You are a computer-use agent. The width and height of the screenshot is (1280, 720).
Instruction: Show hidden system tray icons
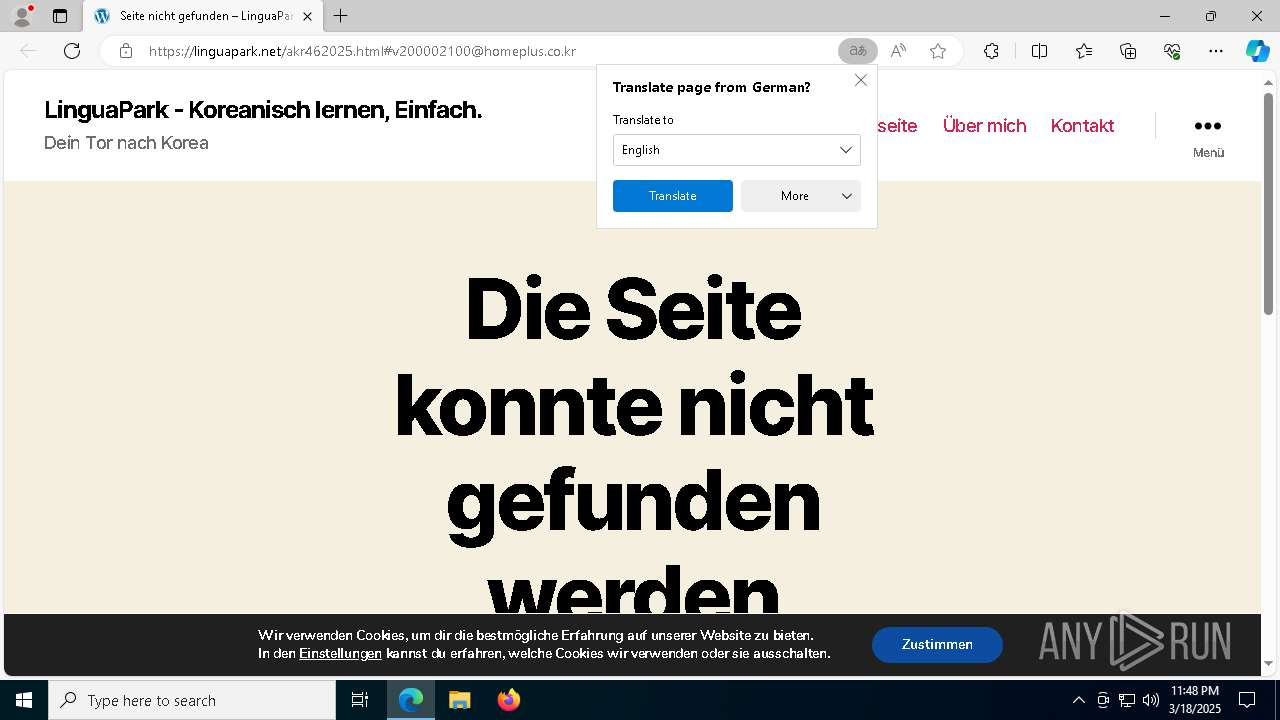1078,700
